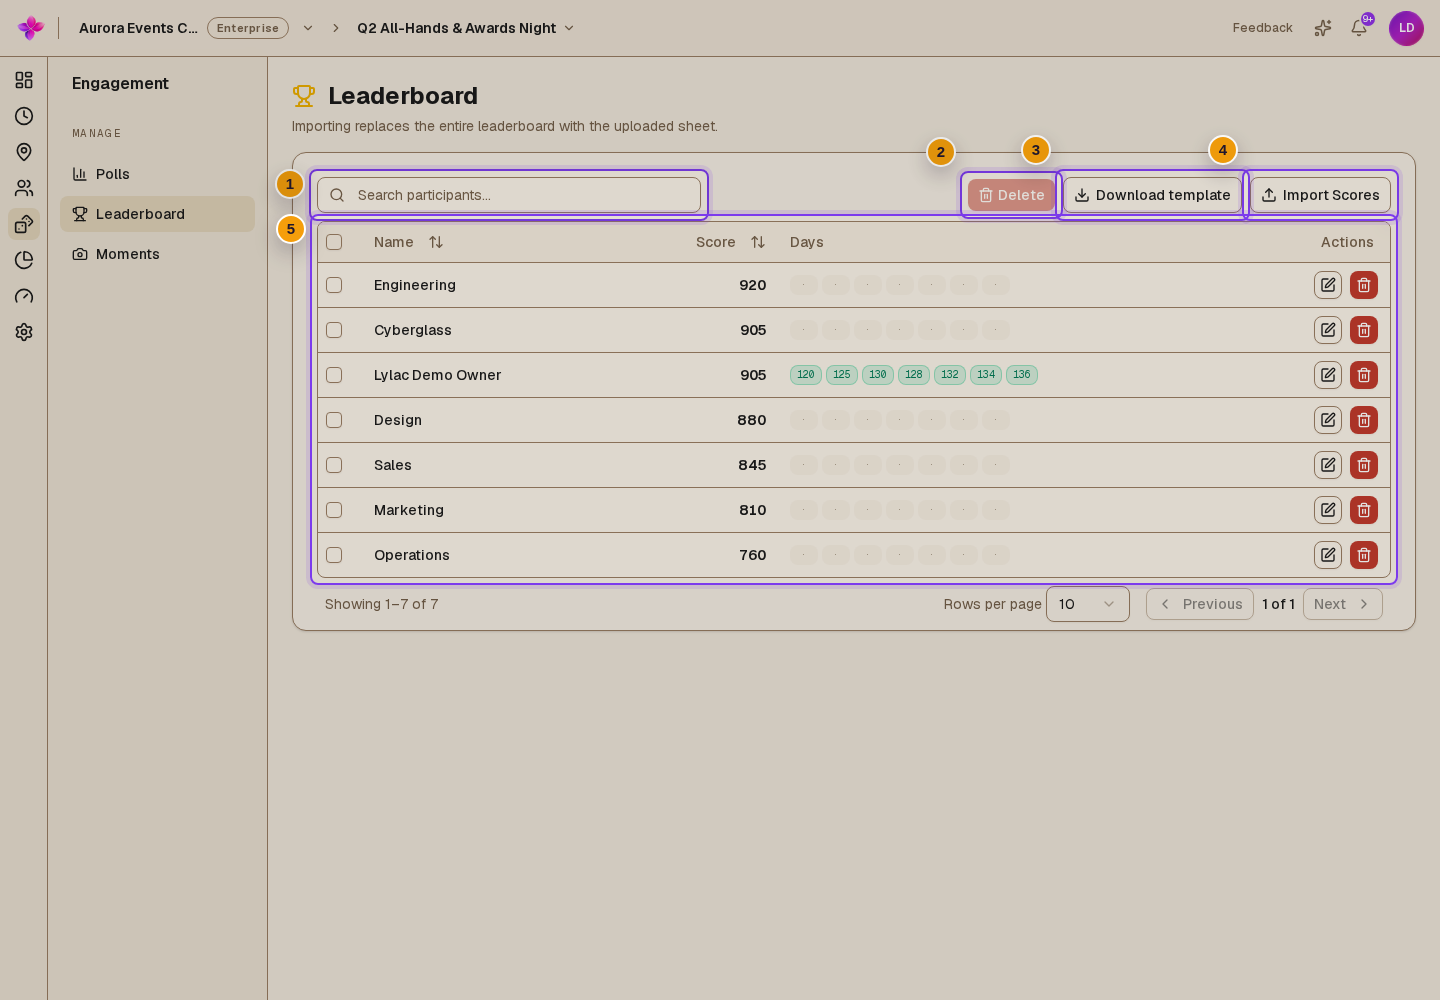
Task: Click the score 760 cell
Action: (753, 555)
